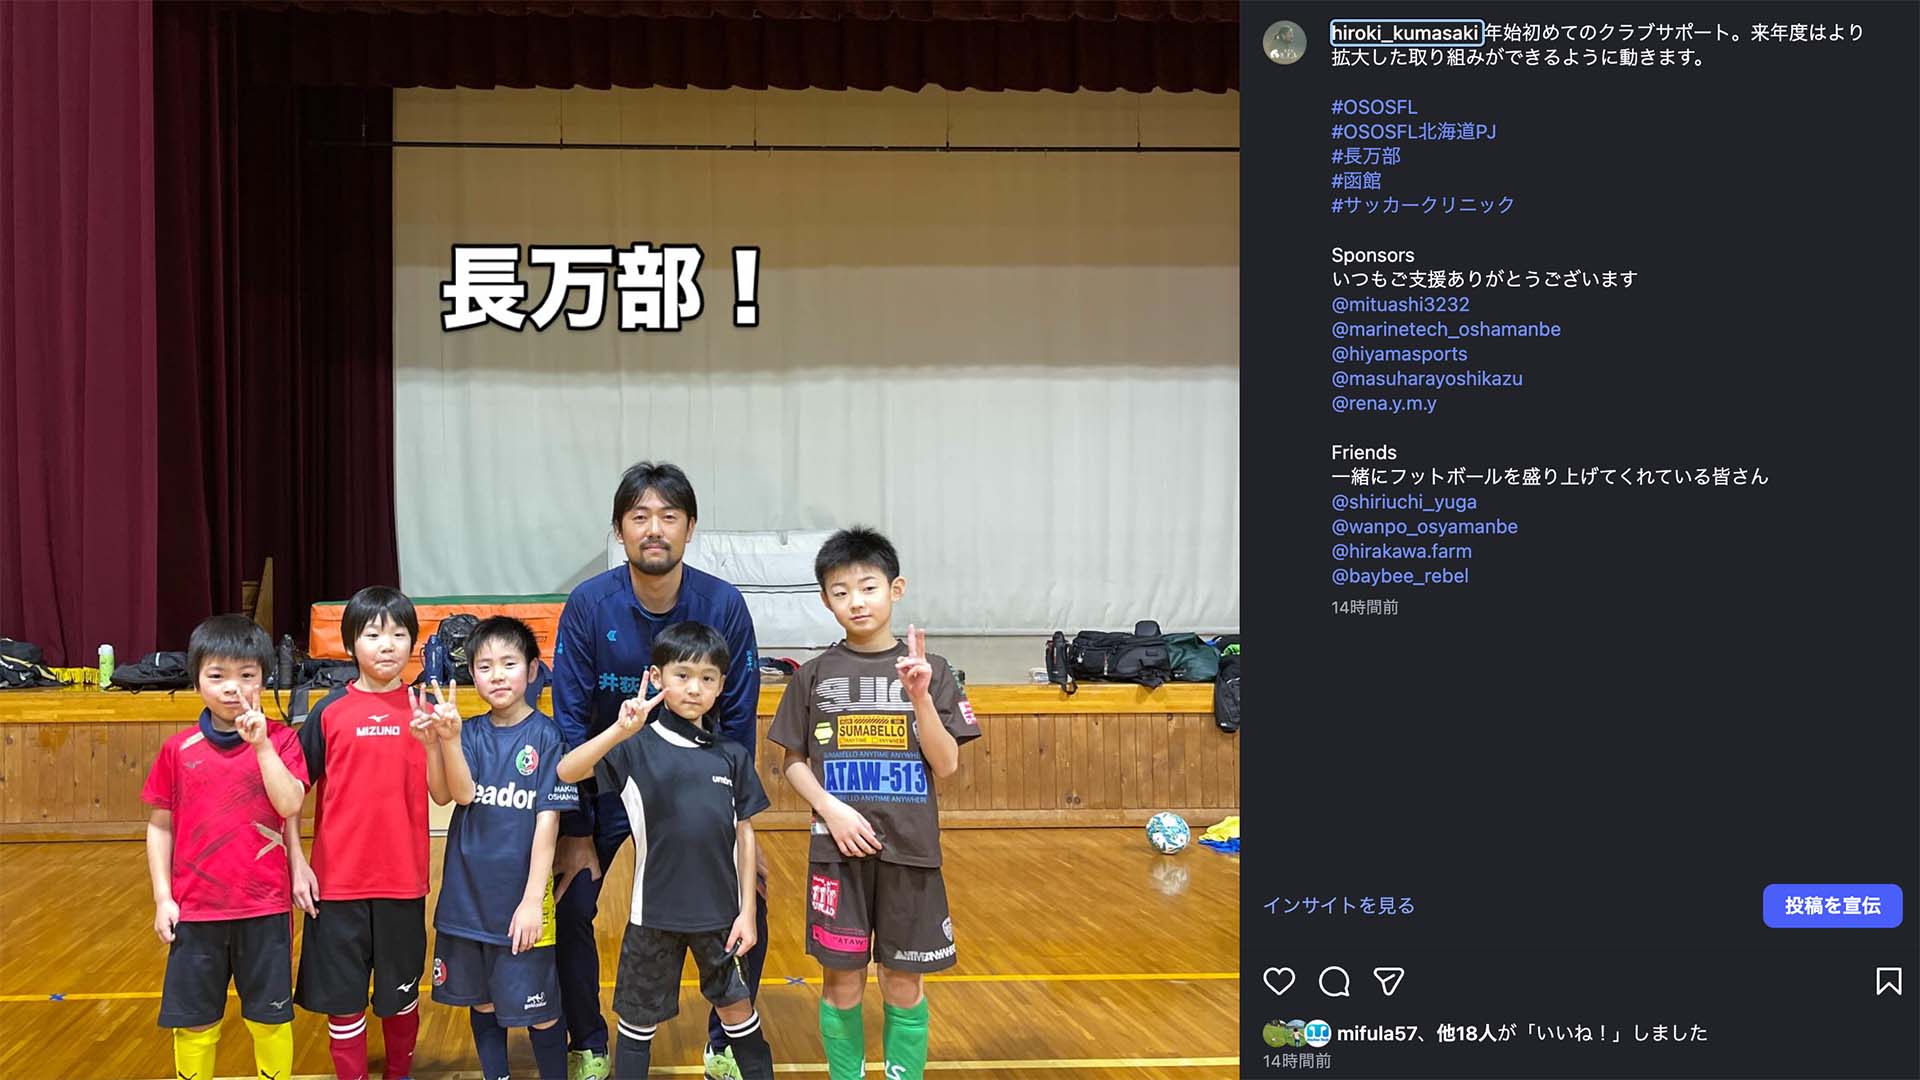Viewport: 1920px width, 1080px height.
Task: Open mifula57 liker profile
Action: 1376,1033
